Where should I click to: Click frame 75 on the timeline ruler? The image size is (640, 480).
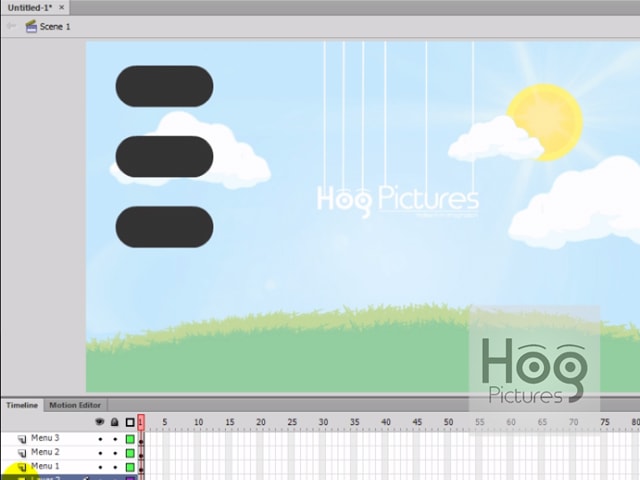[x=605, y=422]
